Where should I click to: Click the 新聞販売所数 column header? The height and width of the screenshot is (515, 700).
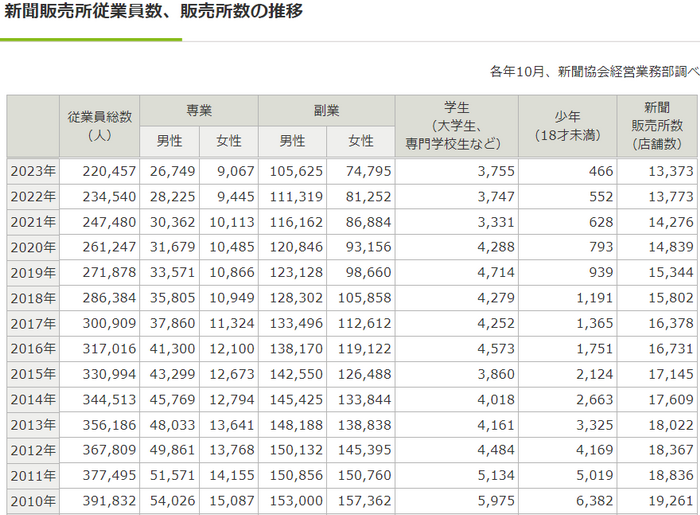[657, 125]
